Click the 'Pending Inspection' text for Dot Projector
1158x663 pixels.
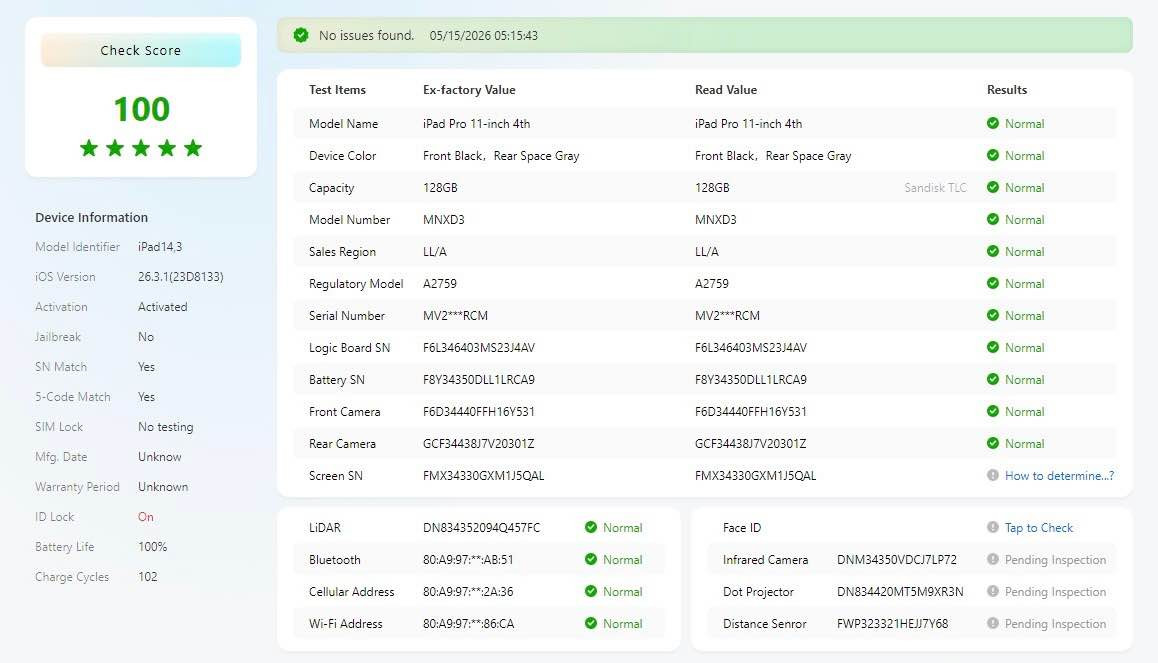click(1055, 591)
